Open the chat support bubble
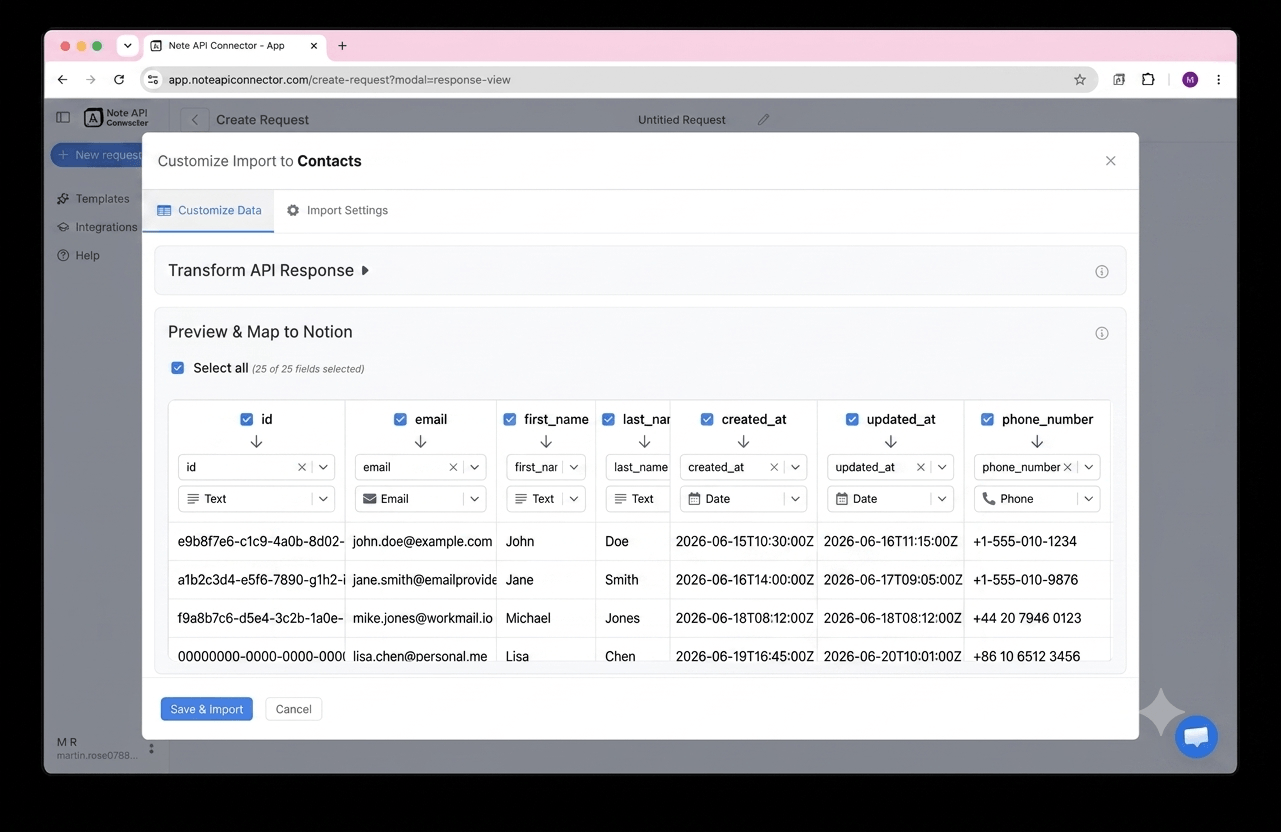 (x=1196, y=738)
